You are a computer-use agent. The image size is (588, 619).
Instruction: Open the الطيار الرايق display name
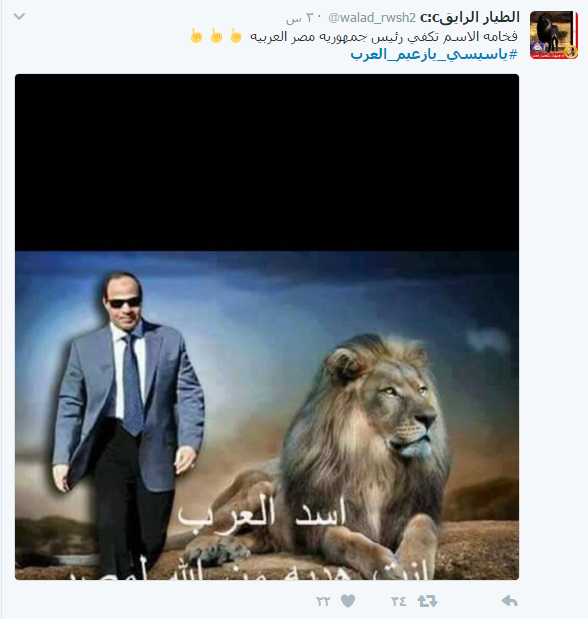[x=469, y=17]
